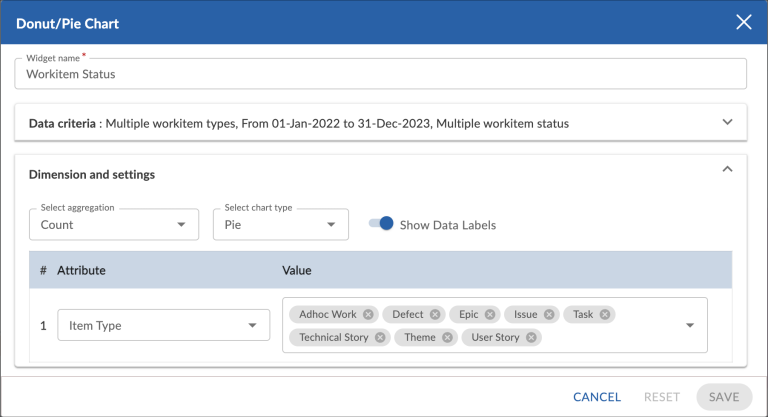768x417 pixels.
Task: Click the Defect chip label
Action: (408, 315)
